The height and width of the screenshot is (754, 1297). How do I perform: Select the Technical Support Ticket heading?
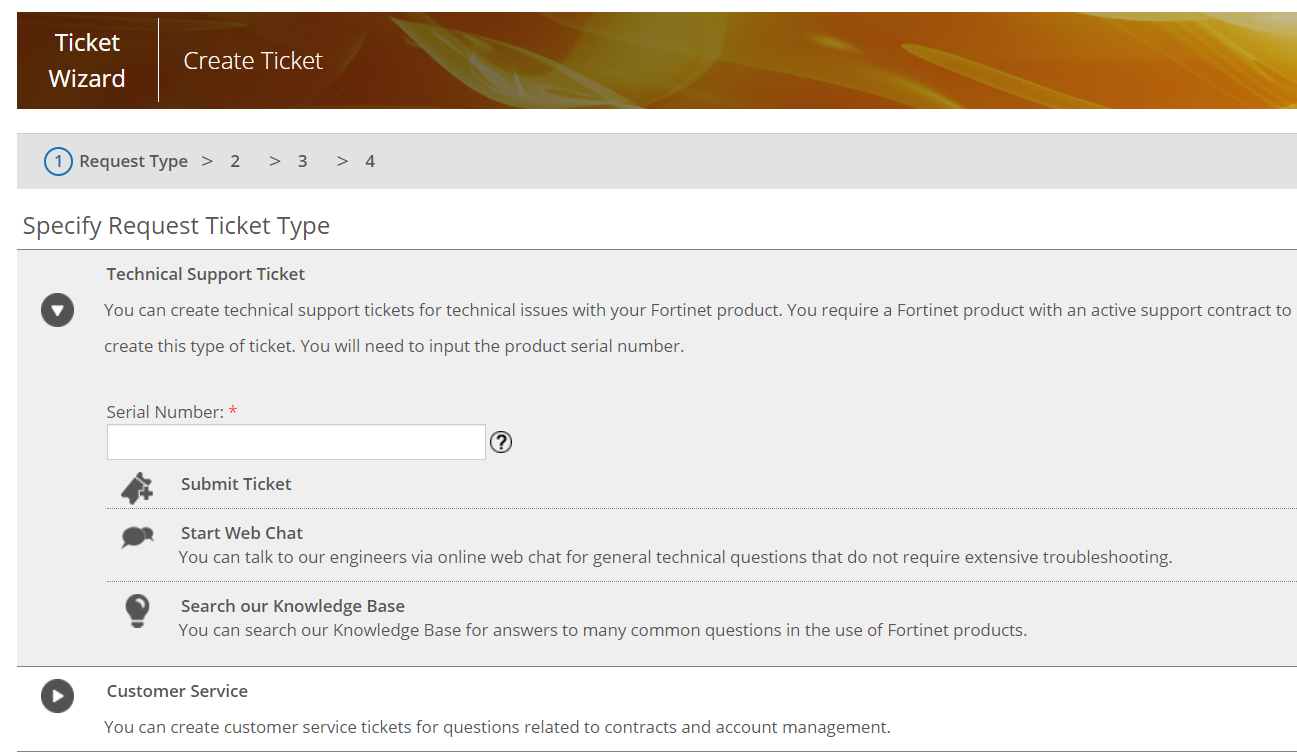coord(205,274)
